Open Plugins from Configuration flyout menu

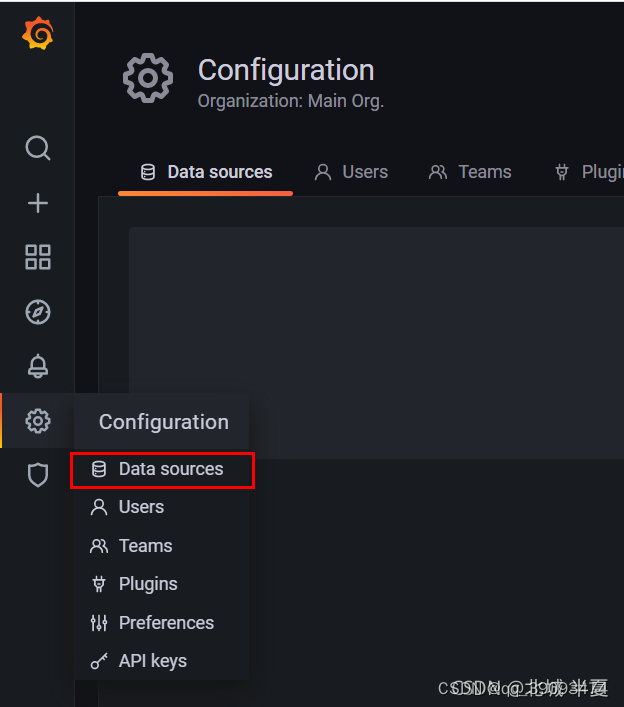coord(147,584)
